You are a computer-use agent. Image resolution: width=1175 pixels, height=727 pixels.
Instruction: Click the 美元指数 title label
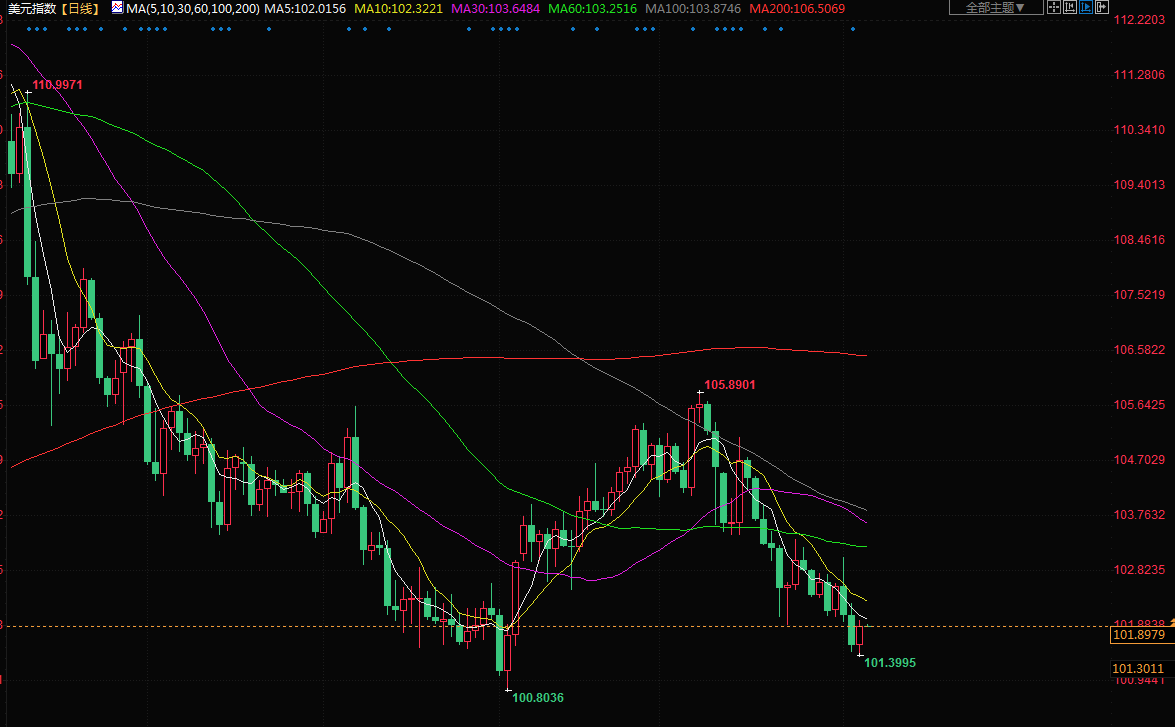pyautogui.click(x=31, y=8)
